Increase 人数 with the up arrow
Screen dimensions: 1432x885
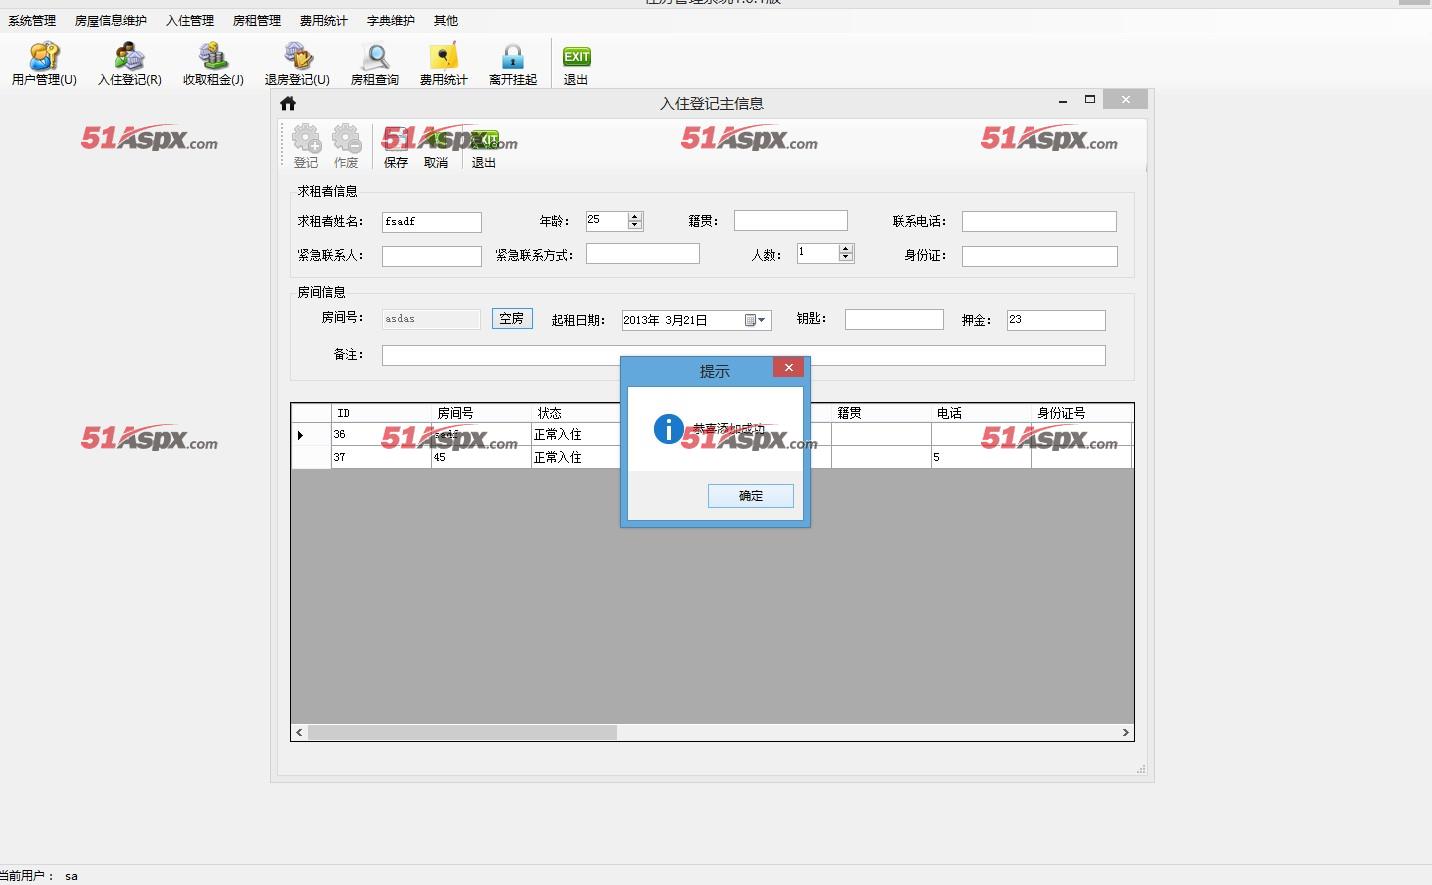coord(846,248)
